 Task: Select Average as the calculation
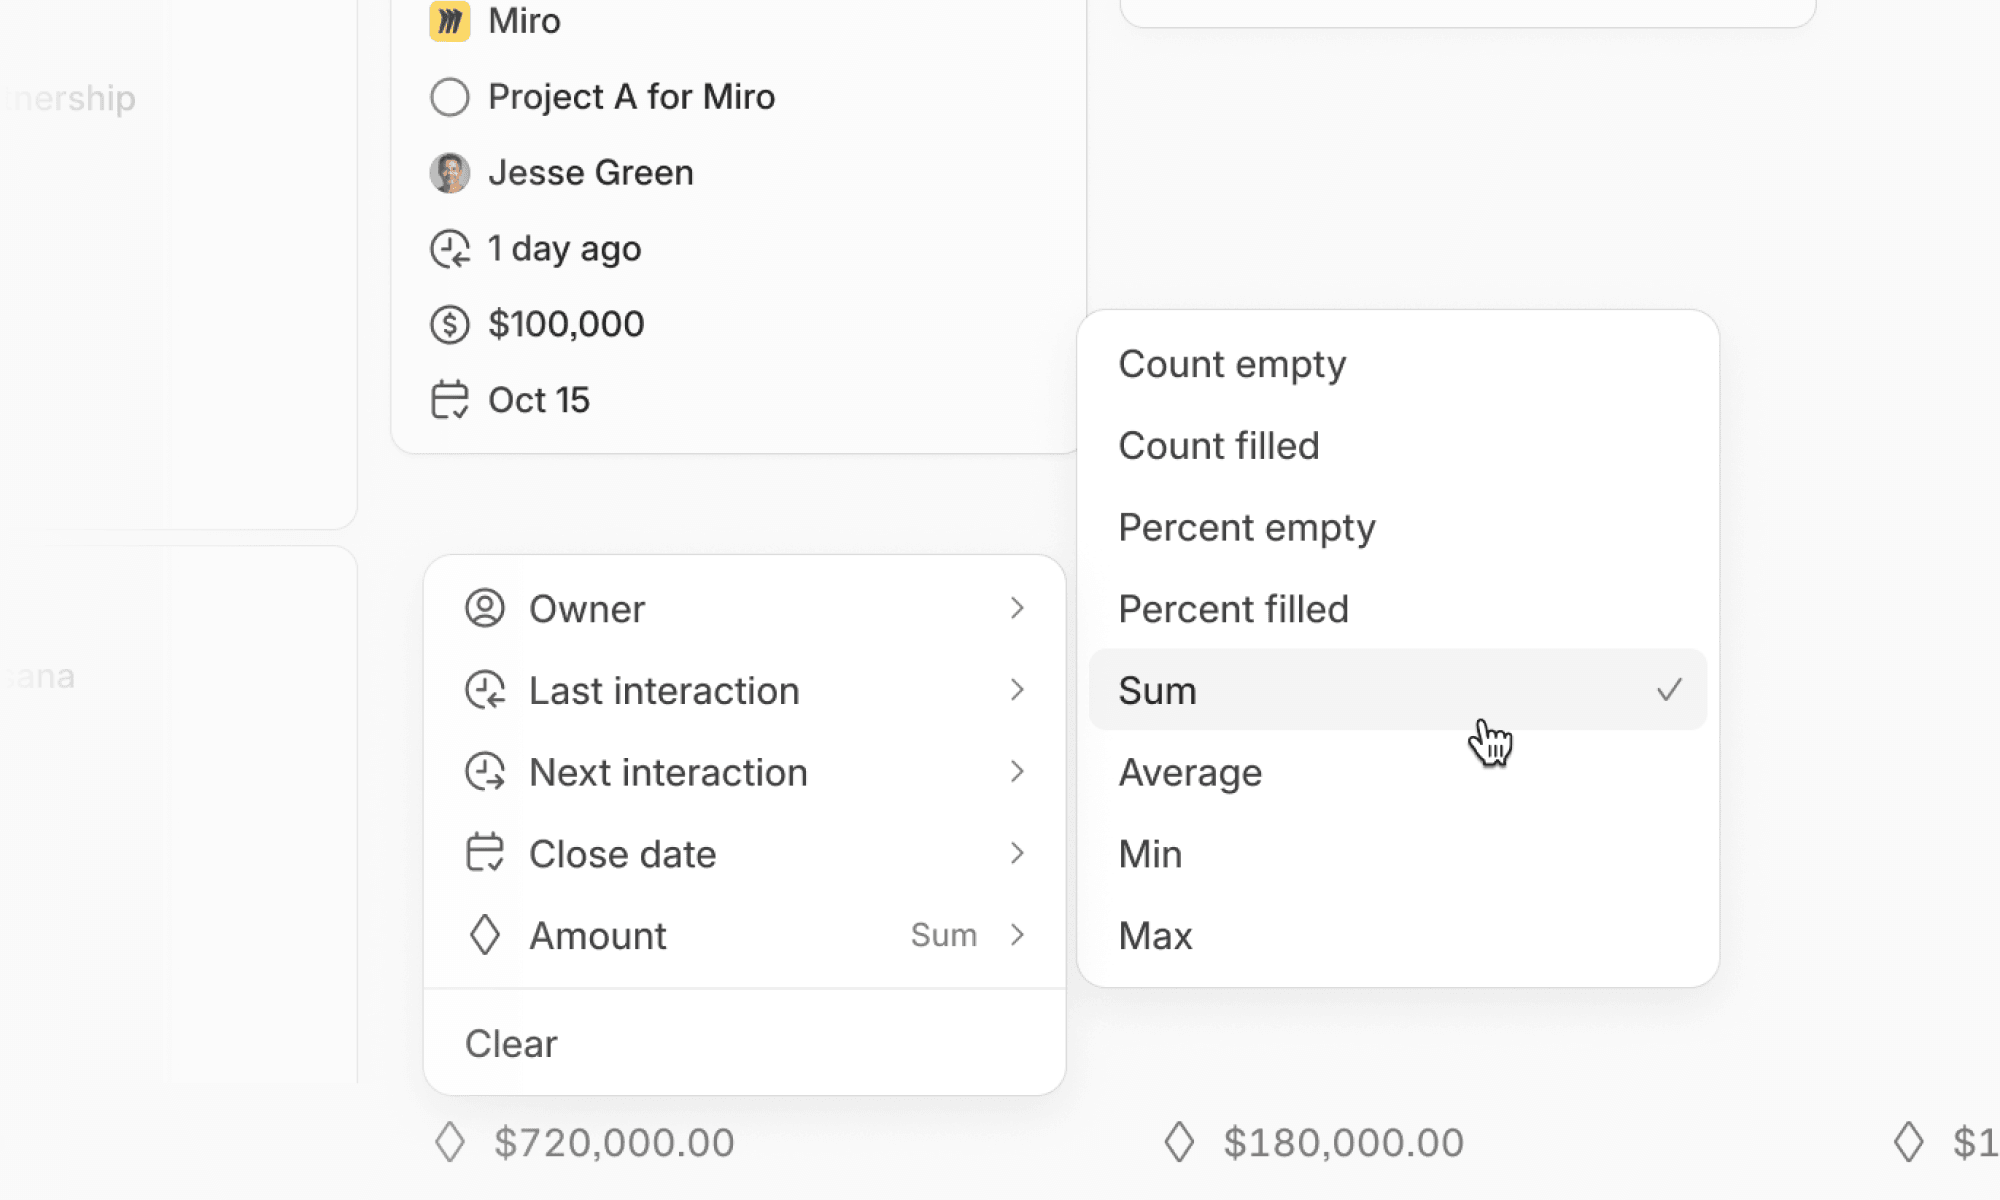[x=1190, y=772]
